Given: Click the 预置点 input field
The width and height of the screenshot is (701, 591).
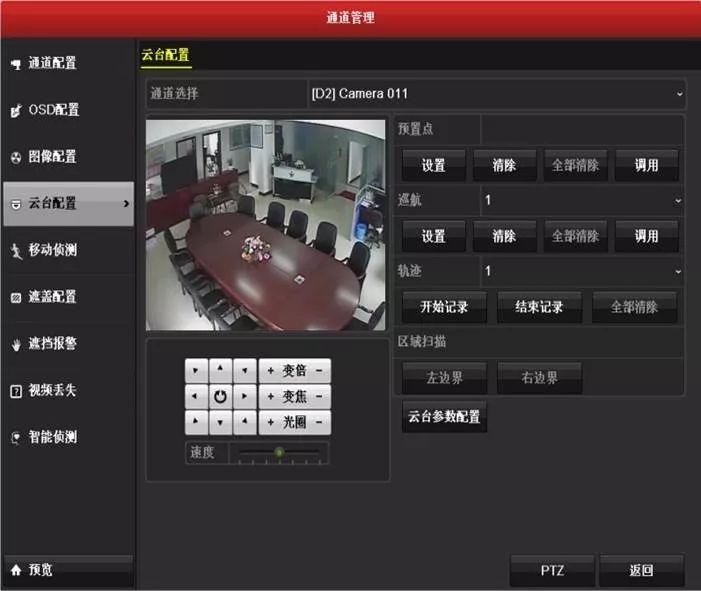Looking at the screenshot, I should [581, 129].
